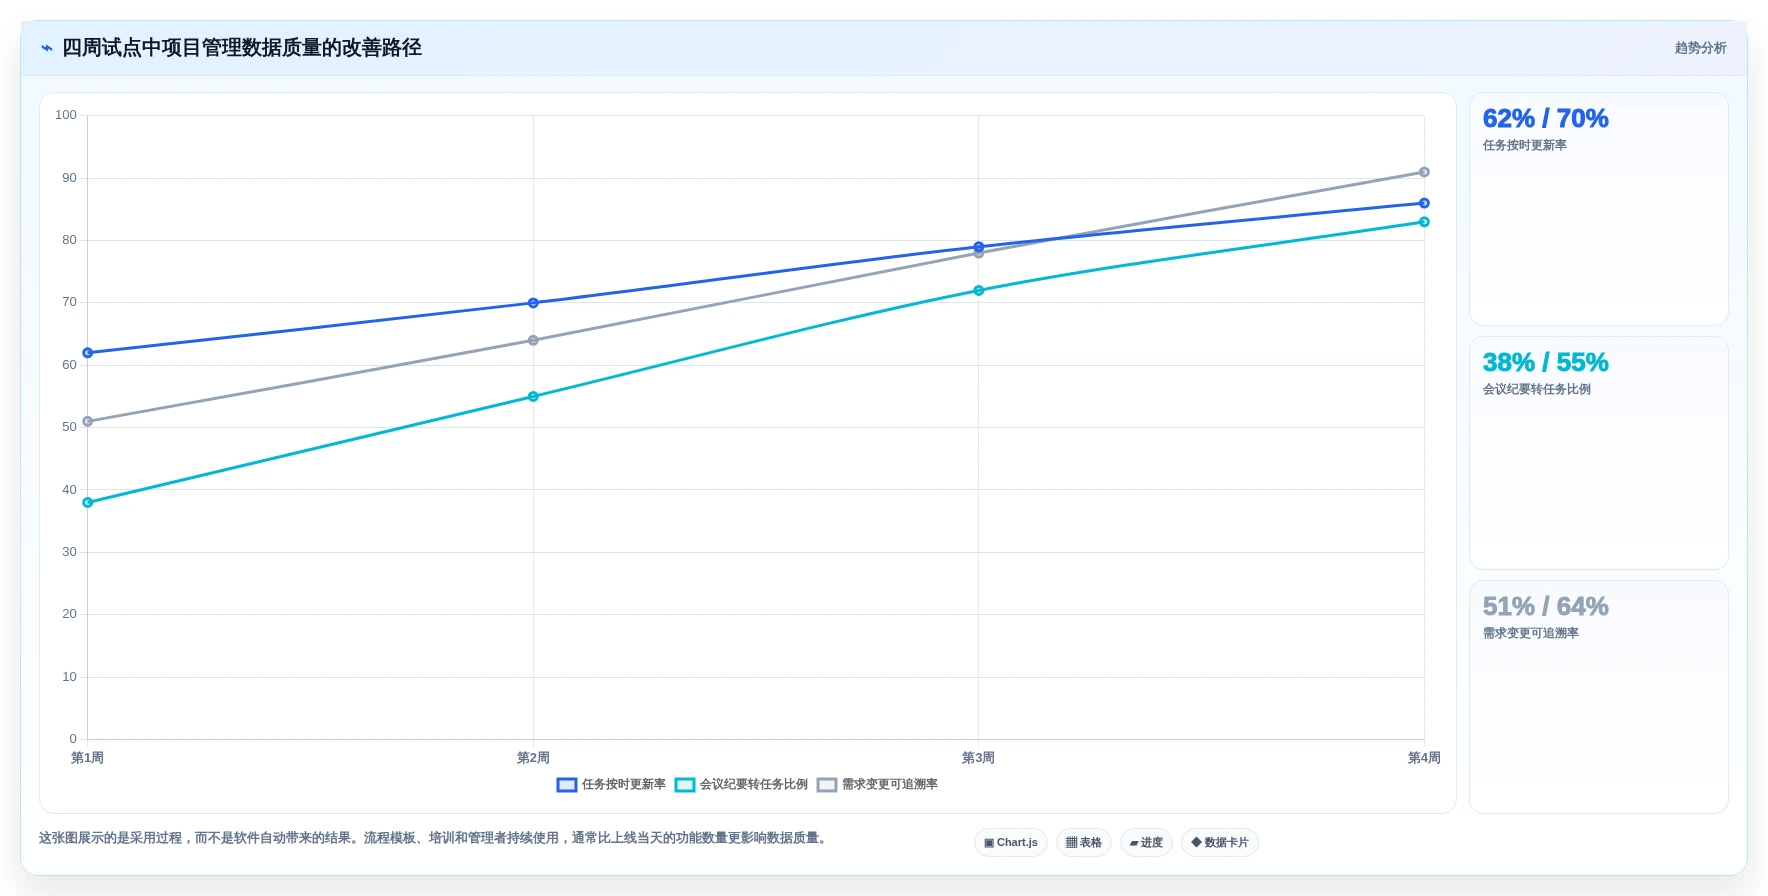Click card caption 会议纪要转任务比例
This screenshot has width=1768, height=896.
(1536, 390)
